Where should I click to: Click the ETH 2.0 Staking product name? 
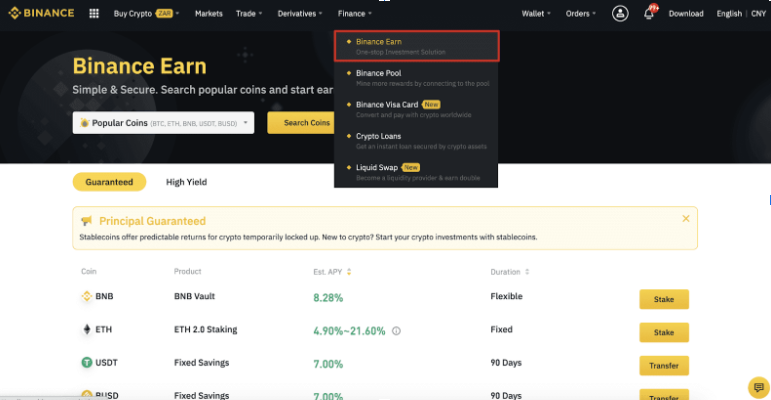[x=206, y=329]
